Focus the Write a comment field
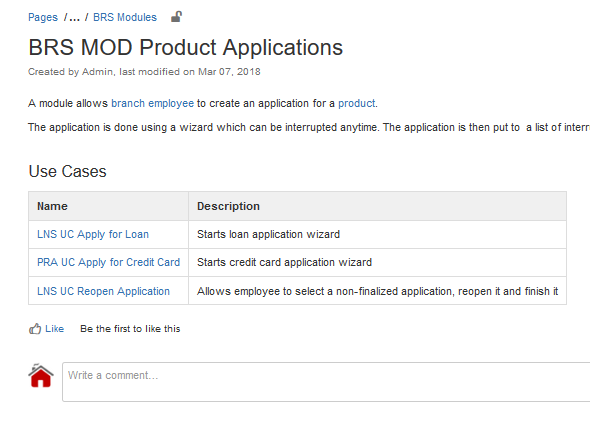The width and height of the screenshot is (590, 425). click(x=326, y=382)
